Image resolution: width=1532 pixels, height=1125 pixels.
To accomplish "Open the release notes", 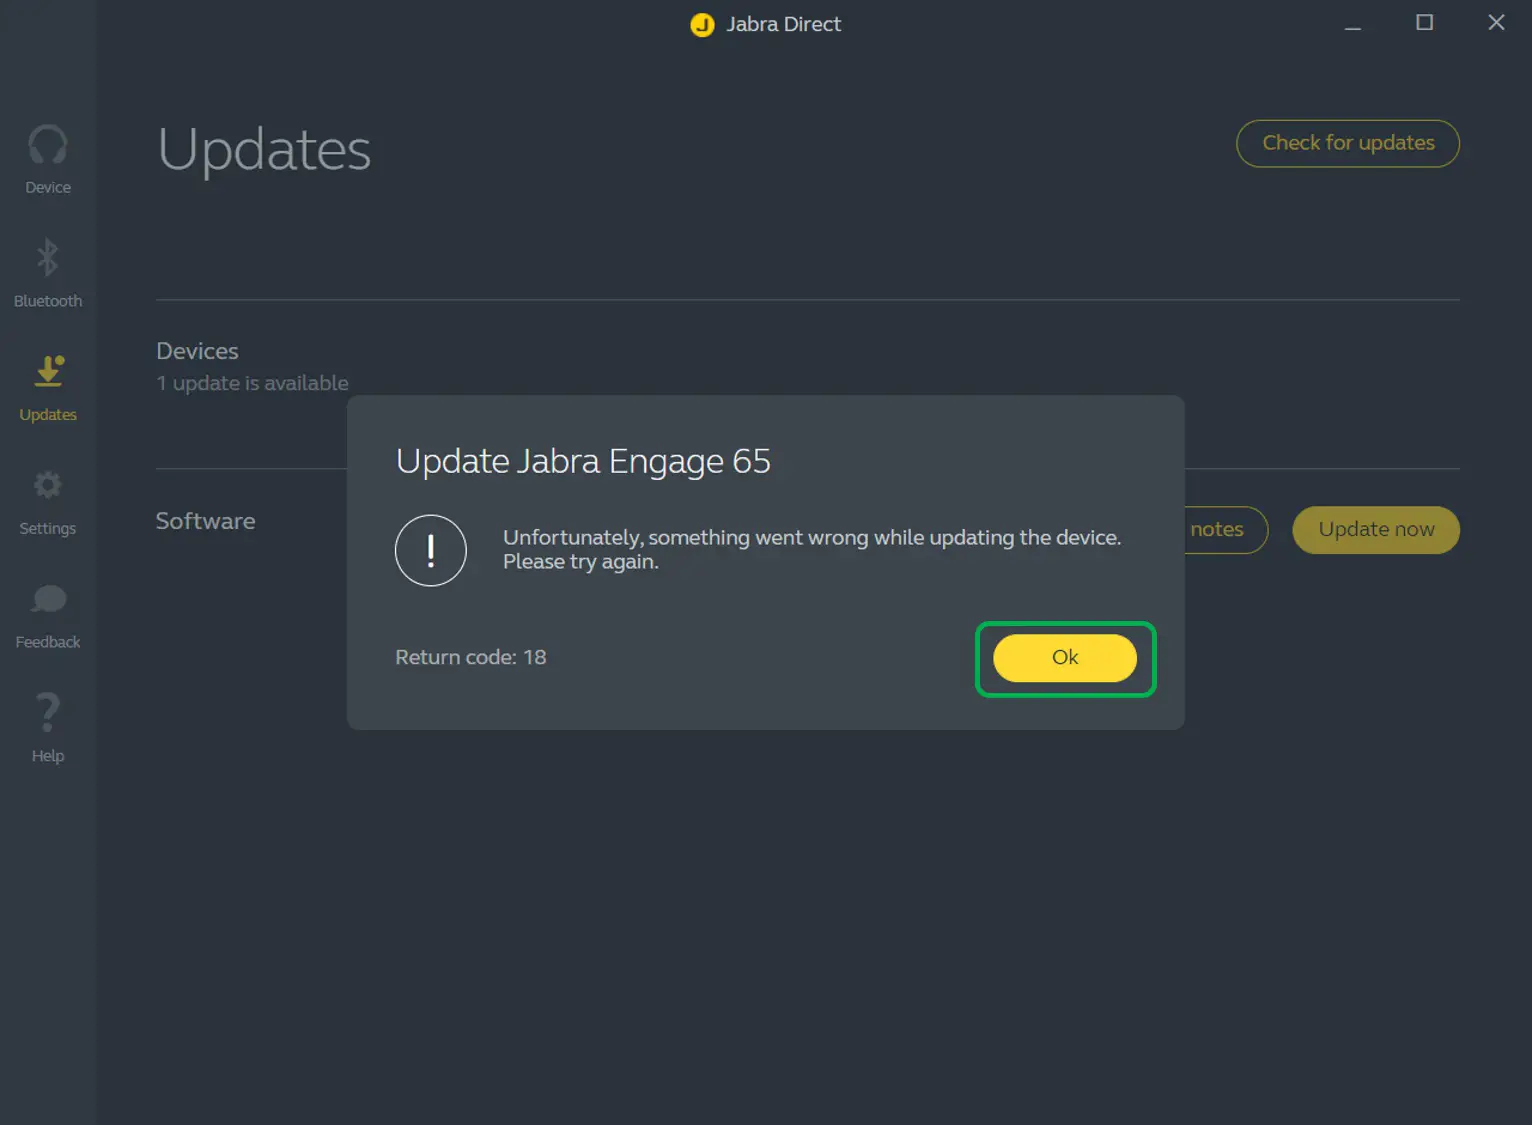I will tap(1216, 530).
